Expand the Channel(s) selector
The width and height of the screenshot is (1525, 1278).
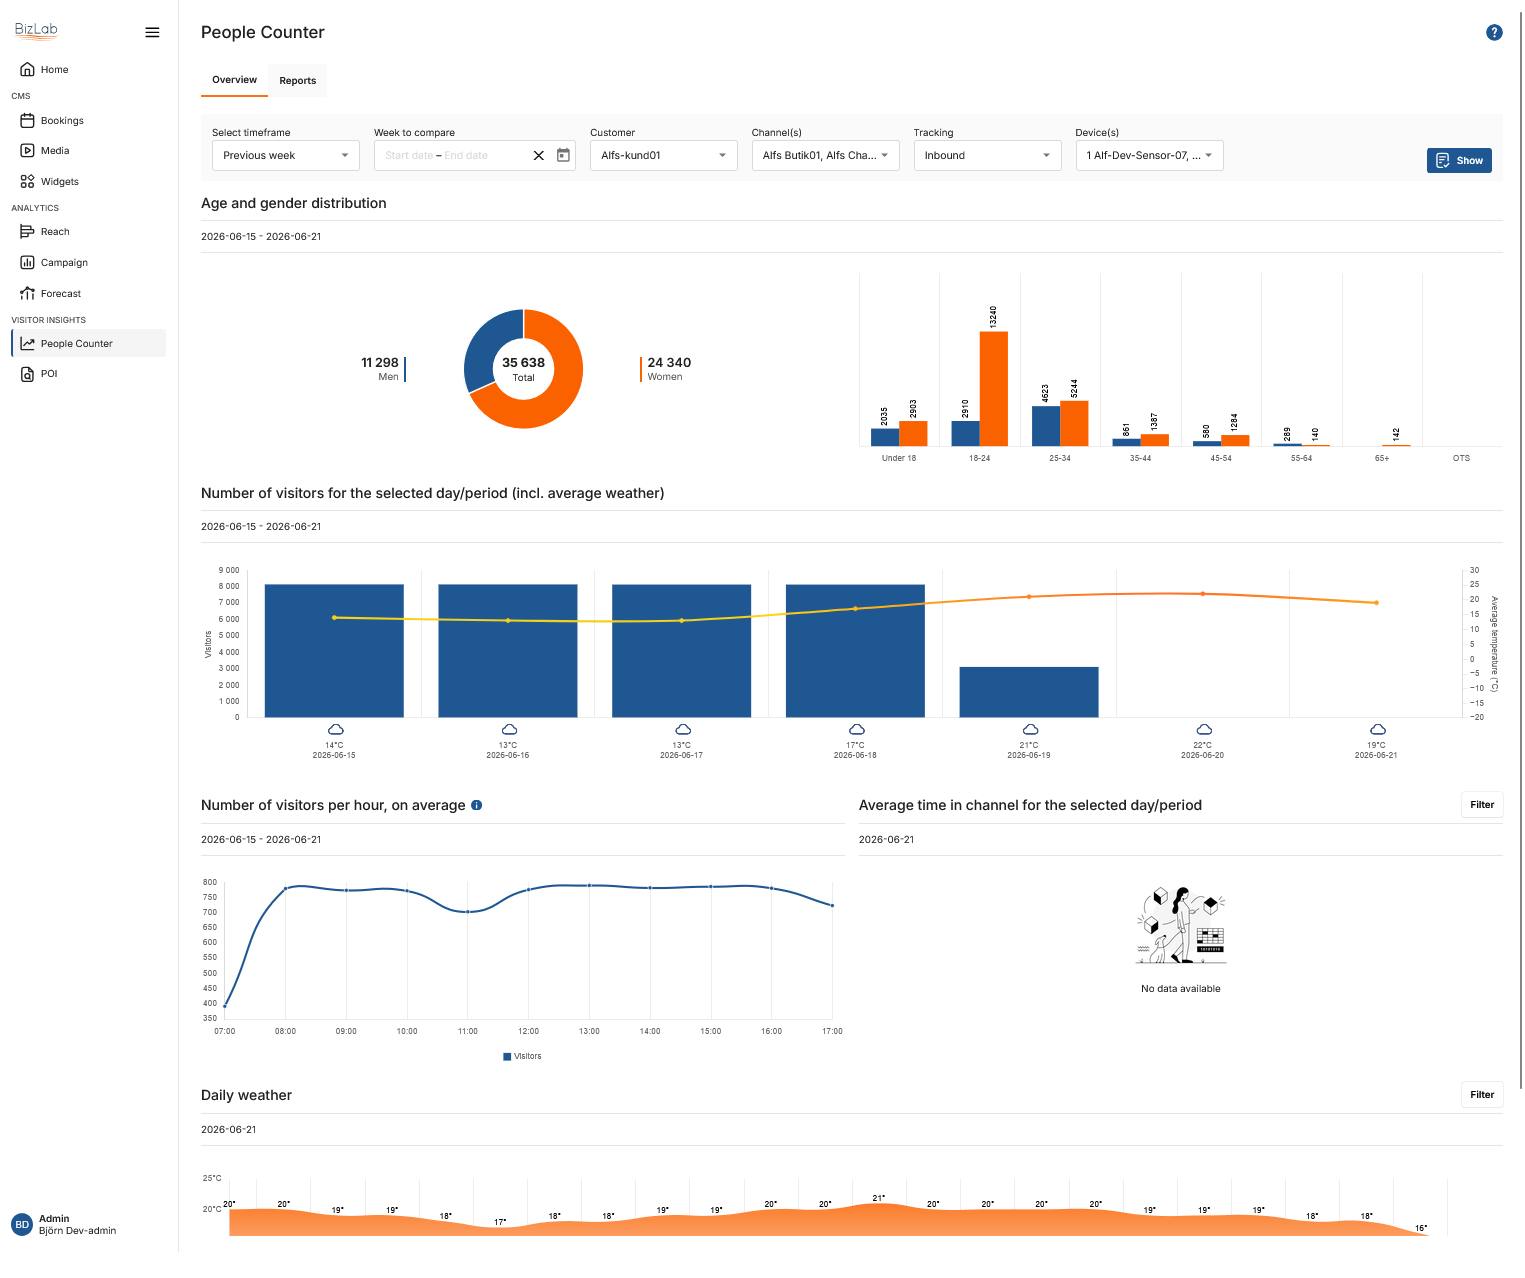tap(825, 155)
